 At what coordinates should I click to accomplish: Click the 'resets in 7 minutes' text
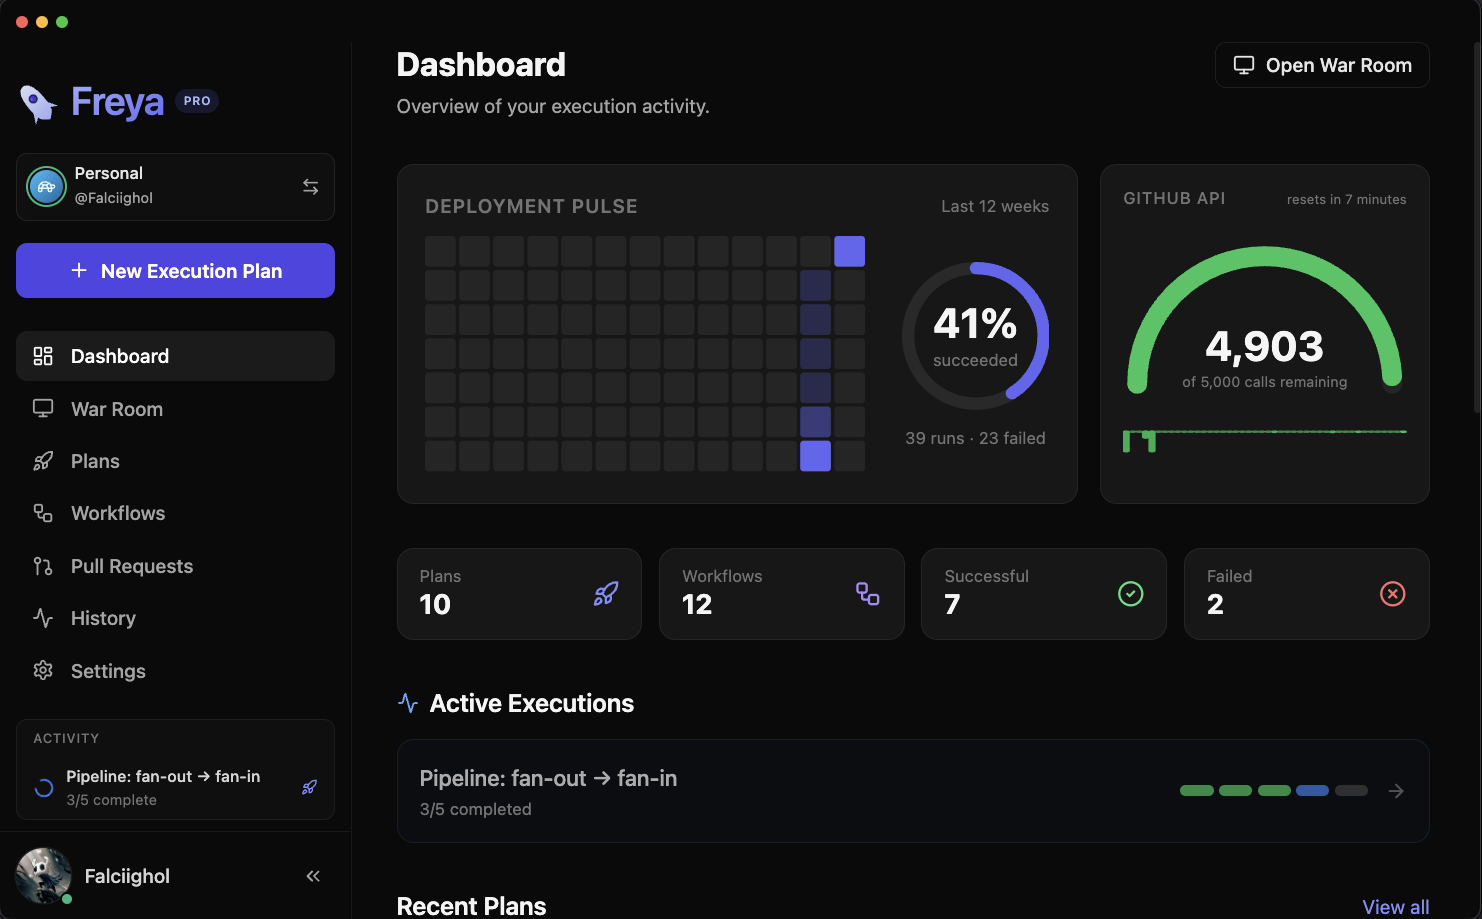point(1346,199)
